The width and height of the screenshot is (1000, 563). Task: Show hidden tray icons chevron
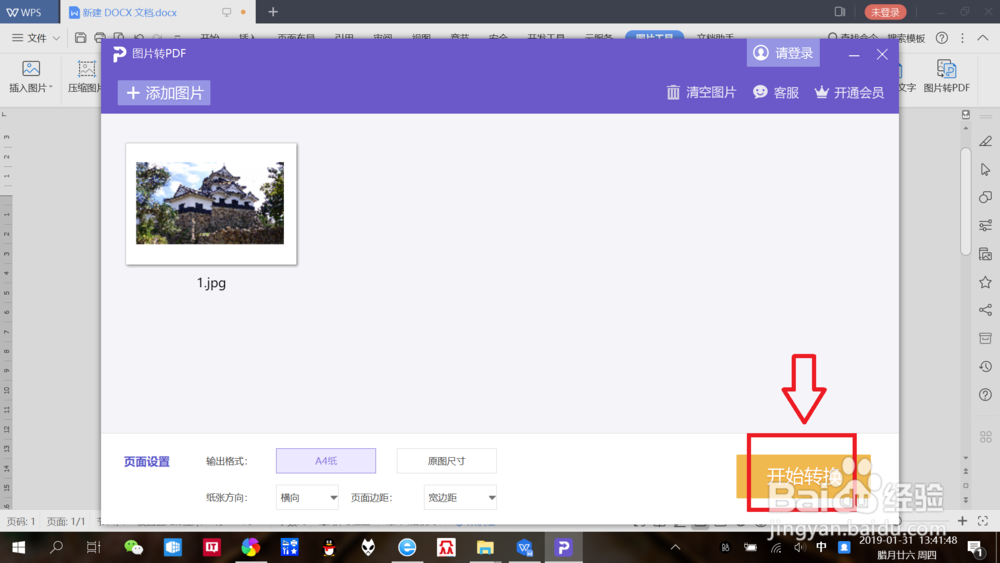click(675, 547)
